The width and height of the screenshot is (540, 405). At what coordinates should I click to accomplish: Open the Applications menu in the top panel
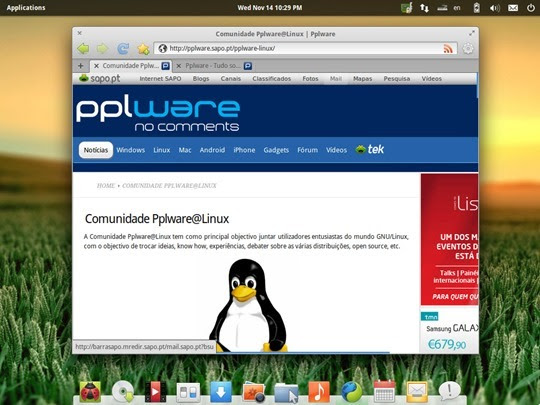pos(26,8)
